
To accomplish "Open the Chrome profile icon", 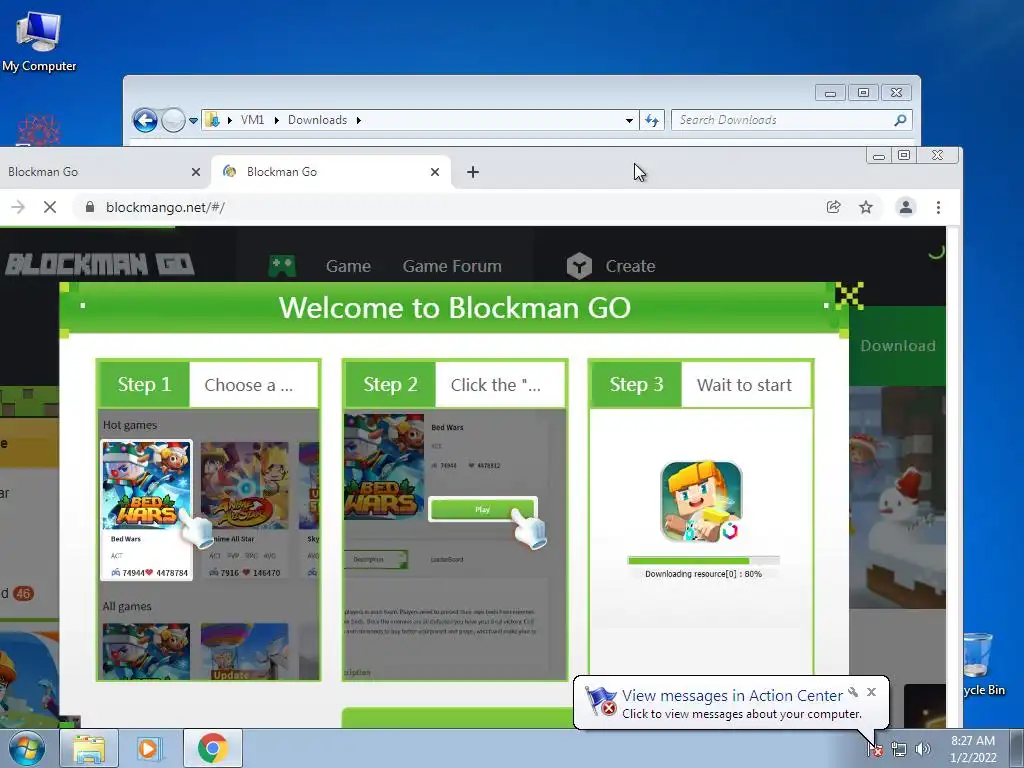I will 906,207.
